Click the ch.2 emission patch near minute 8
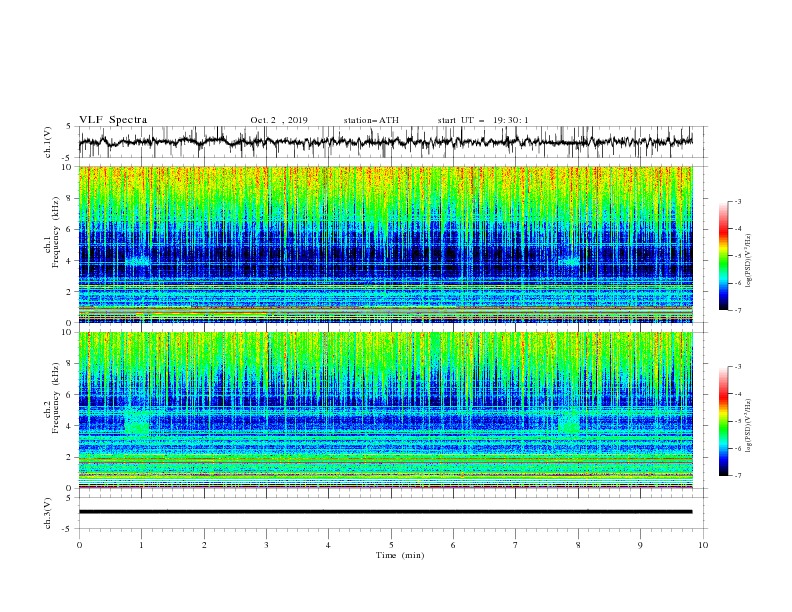This screenshot has width=792, height=612. pyautogui.click(x=569, y=423)
